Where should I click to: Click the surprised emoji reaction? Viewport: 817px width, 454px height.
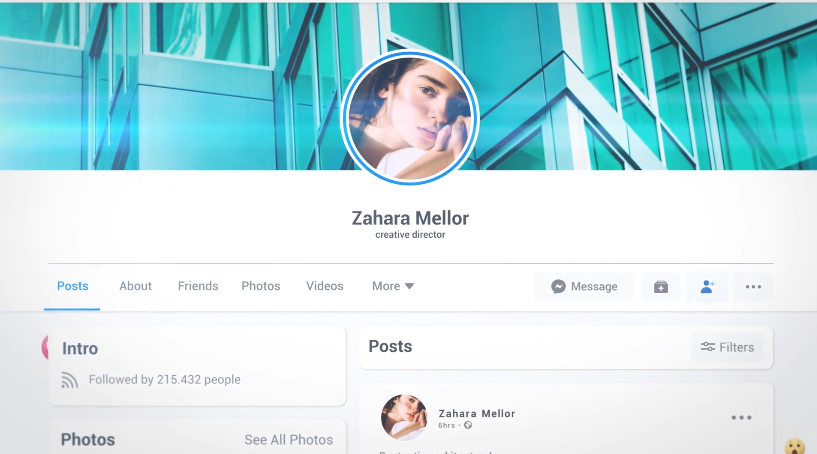click(x=795, y=447)
